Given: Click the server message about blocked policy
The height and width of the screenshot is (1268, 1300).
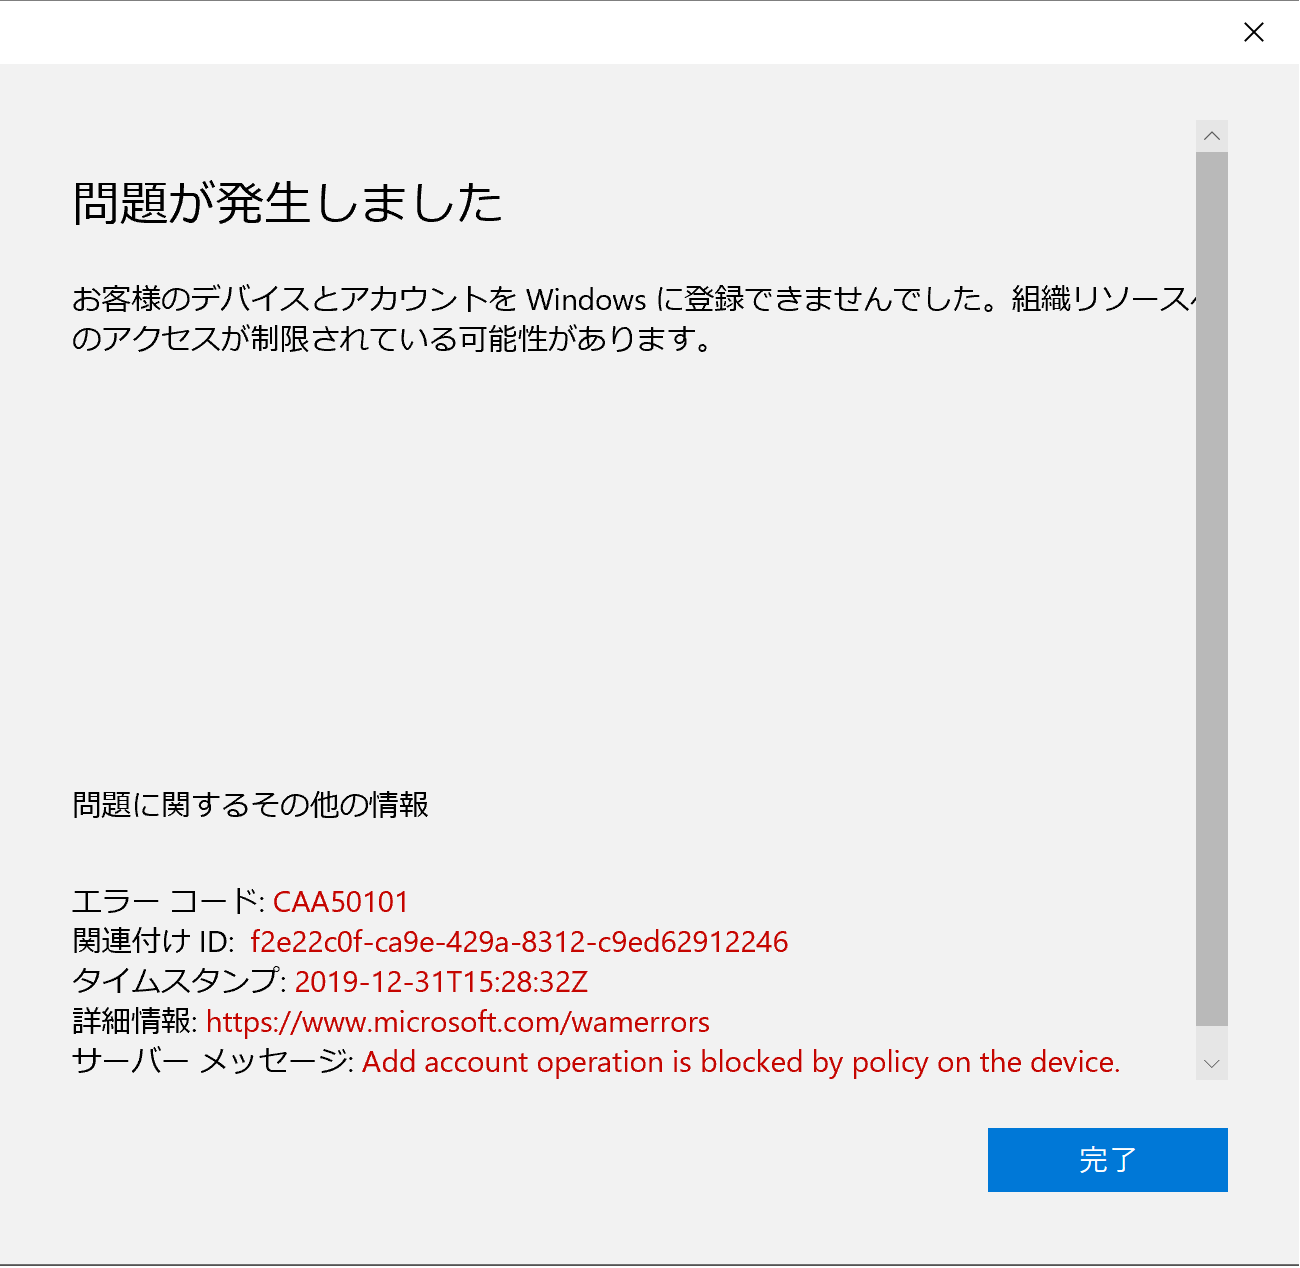Looking at the screenshot, I should [741, 1062].
